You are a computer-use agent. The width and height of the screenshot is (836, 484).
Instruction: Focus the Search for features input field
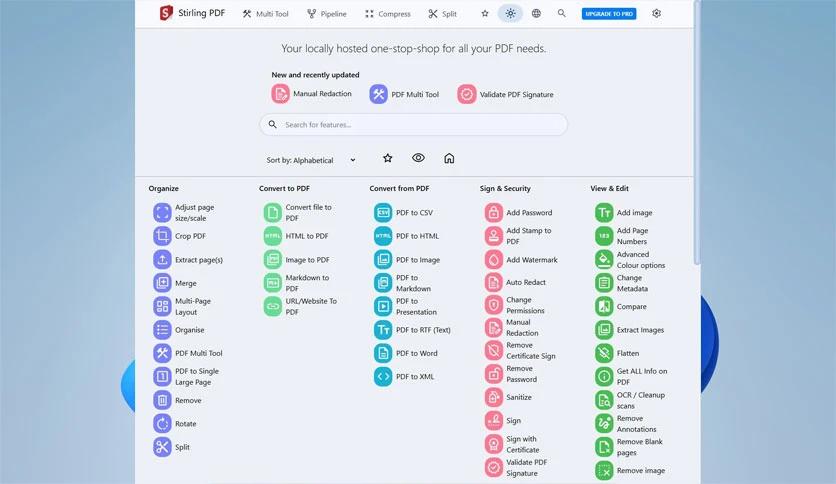pyautogui.click(x=413, y=124)
